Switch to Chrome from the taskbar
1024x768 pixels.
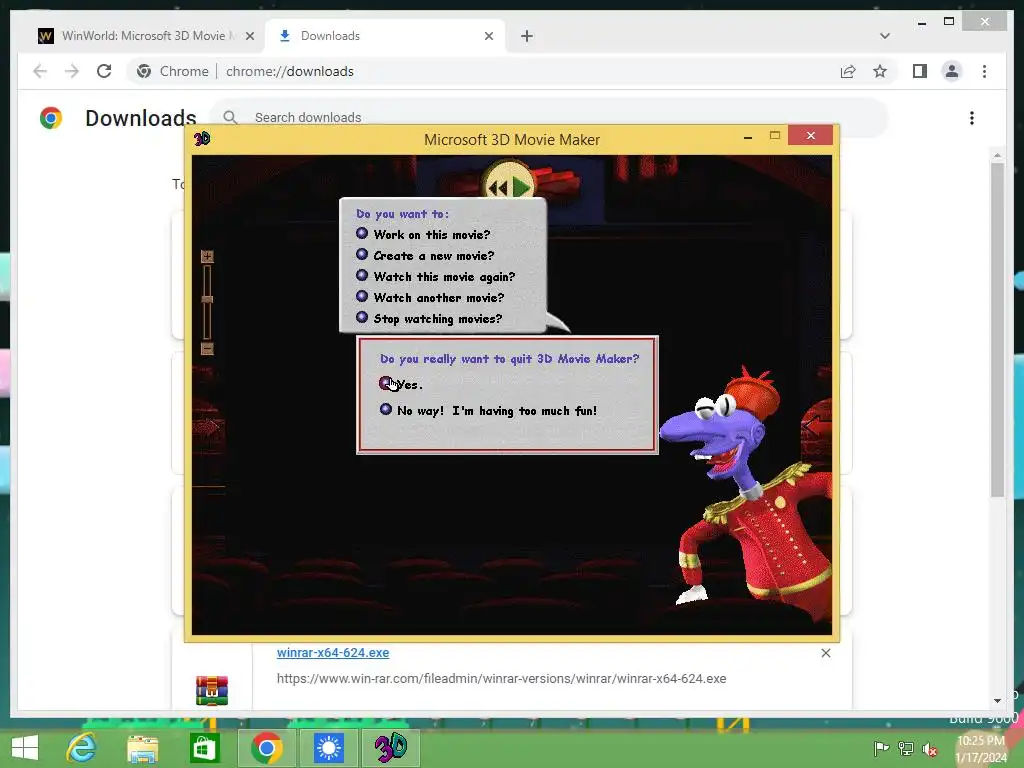pos(266,748)
